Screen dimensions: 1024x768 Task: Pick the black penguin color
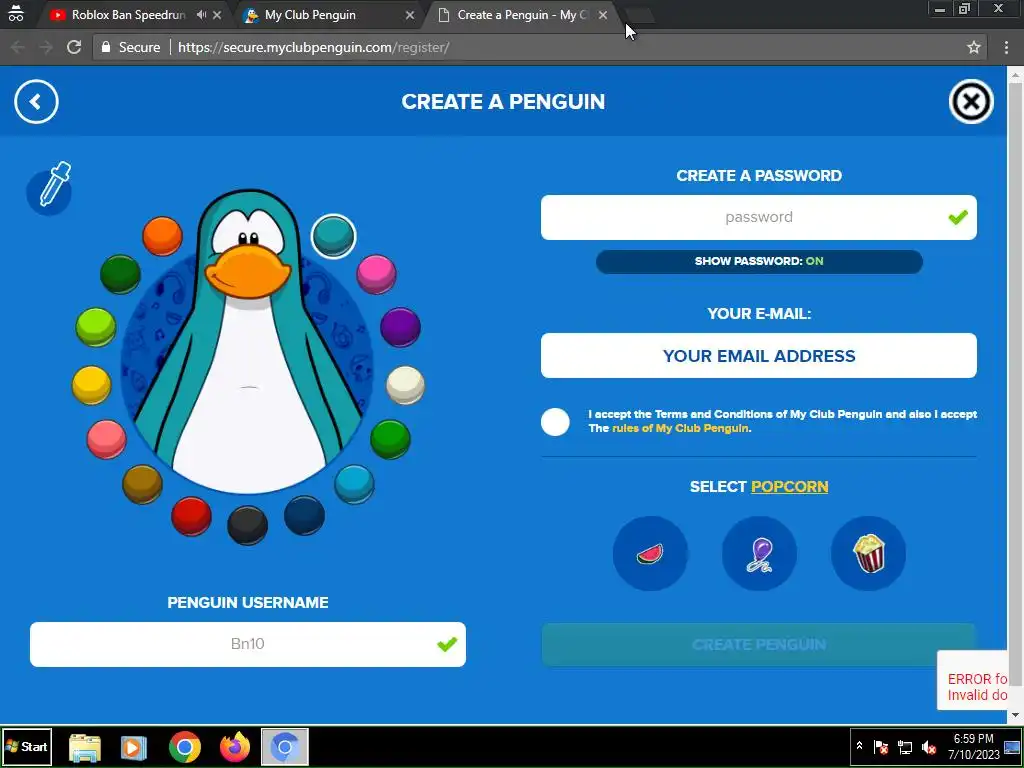click(x=248, y=525)
